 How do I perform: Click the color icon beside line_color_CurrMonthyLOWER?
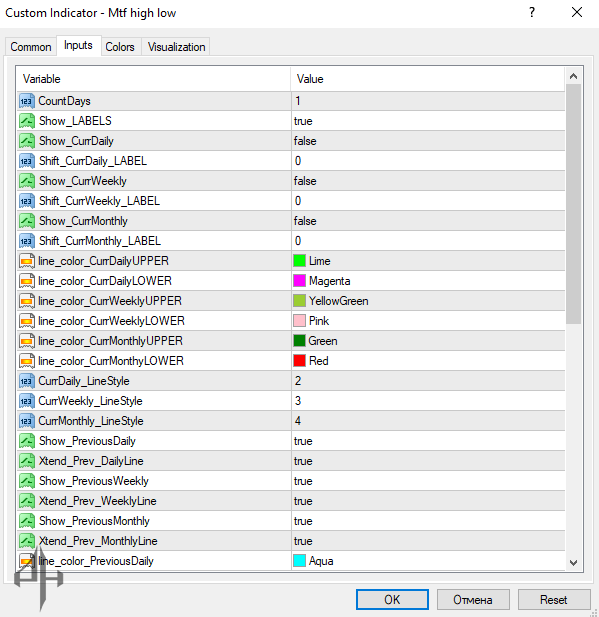click(x=27, y=361)
